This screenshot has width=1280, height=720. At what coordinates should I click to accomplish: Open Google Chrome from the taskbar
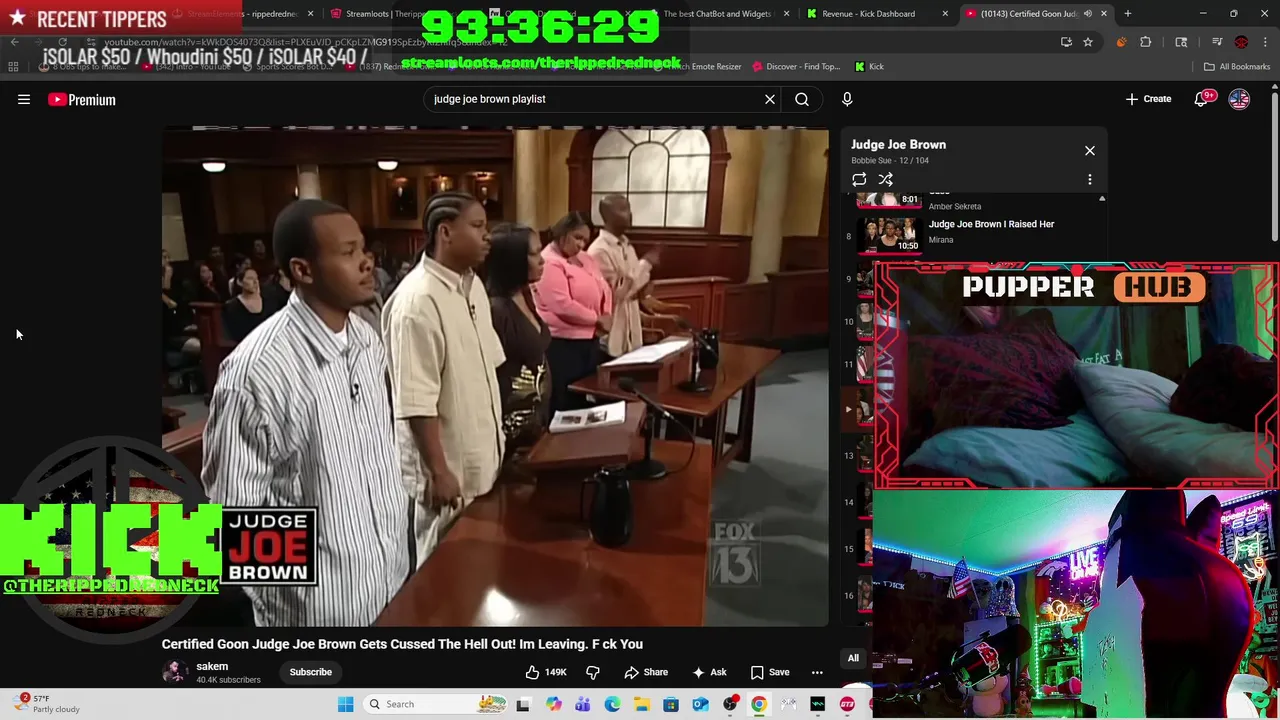pyautogui.click(x=759, y=704)
